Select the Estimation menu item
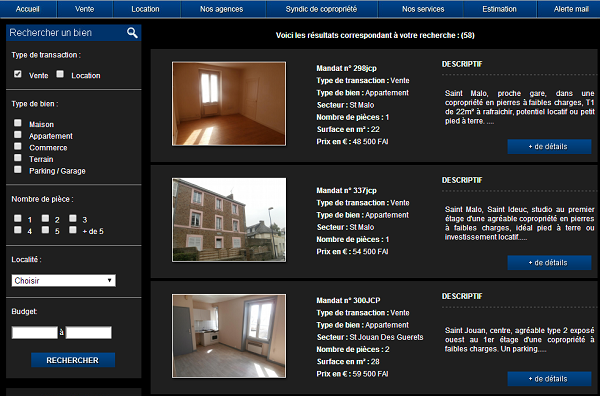 point(499,9)
